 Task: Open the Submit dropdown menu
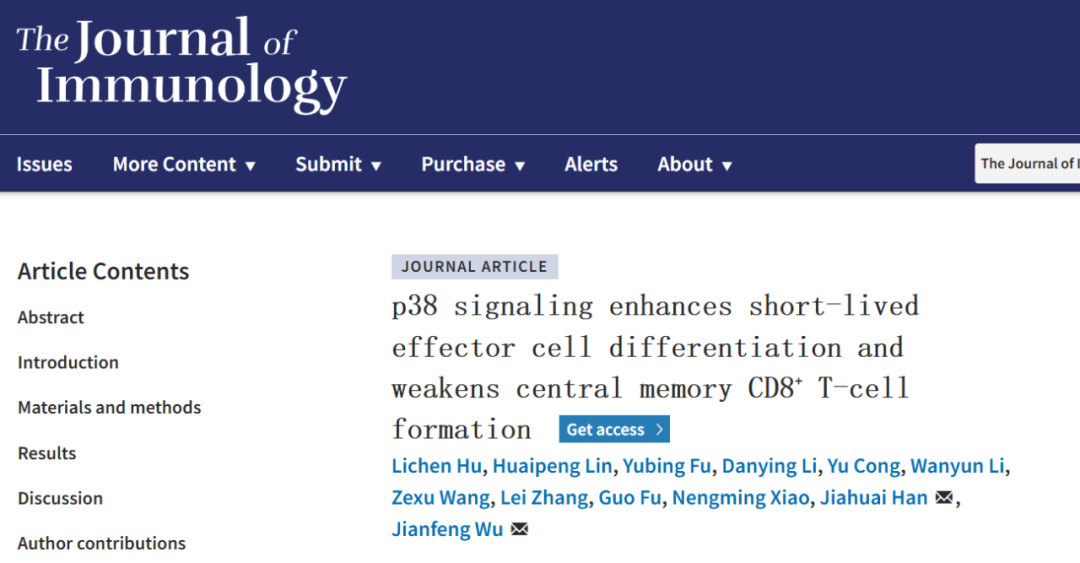click(338, 165)
